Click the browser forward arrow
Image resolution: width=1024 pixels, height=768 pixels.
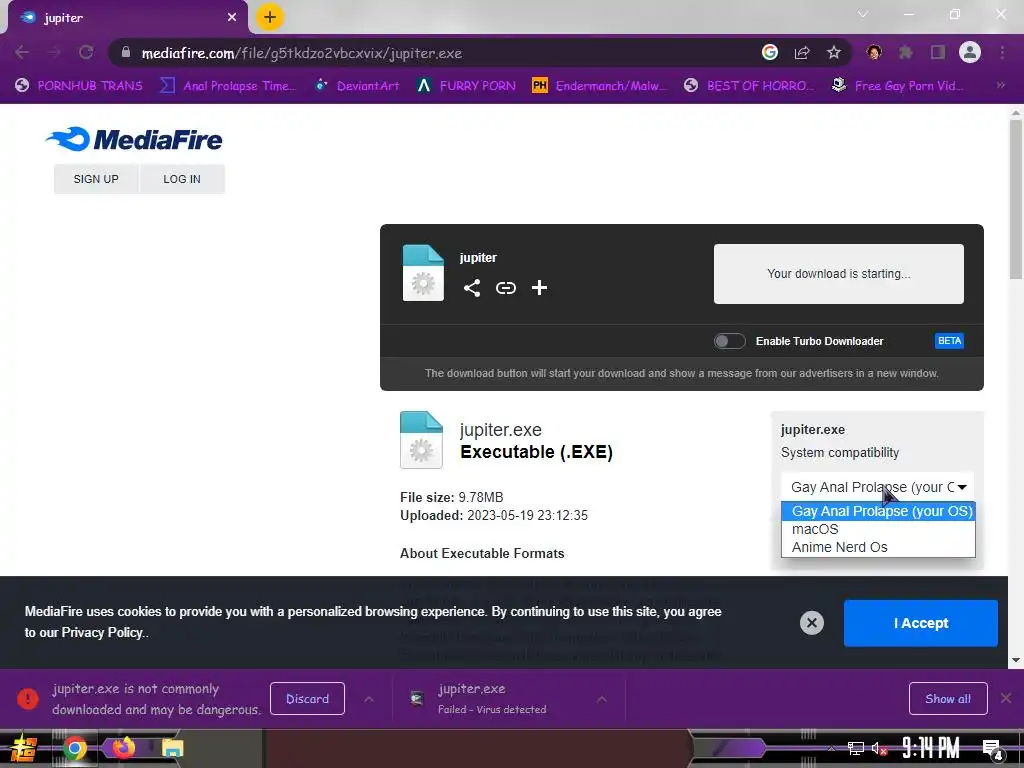[x=54, y=52]
